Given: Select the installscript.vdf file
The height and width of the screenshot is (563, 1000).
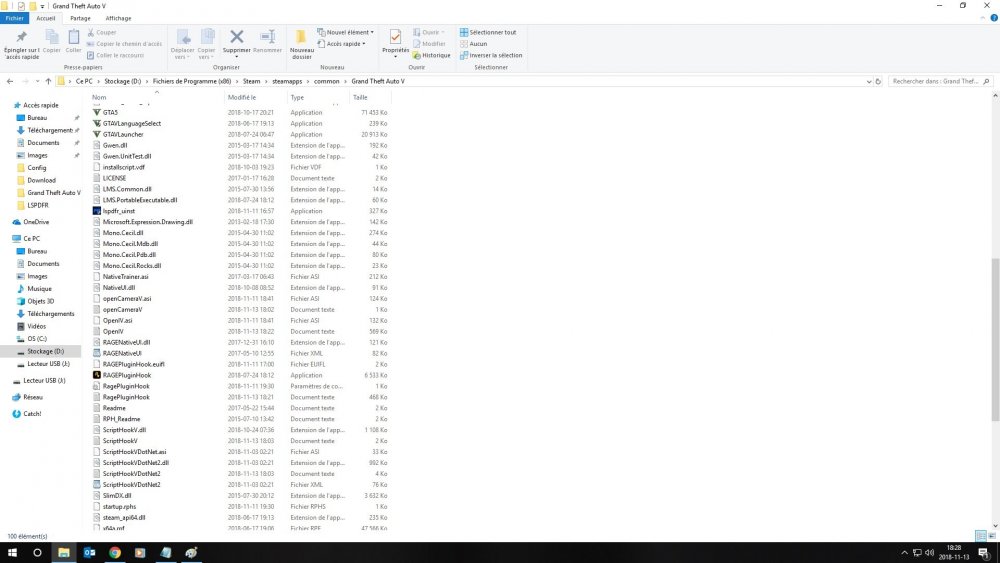Looking at the screenshot, I should 123,167.
